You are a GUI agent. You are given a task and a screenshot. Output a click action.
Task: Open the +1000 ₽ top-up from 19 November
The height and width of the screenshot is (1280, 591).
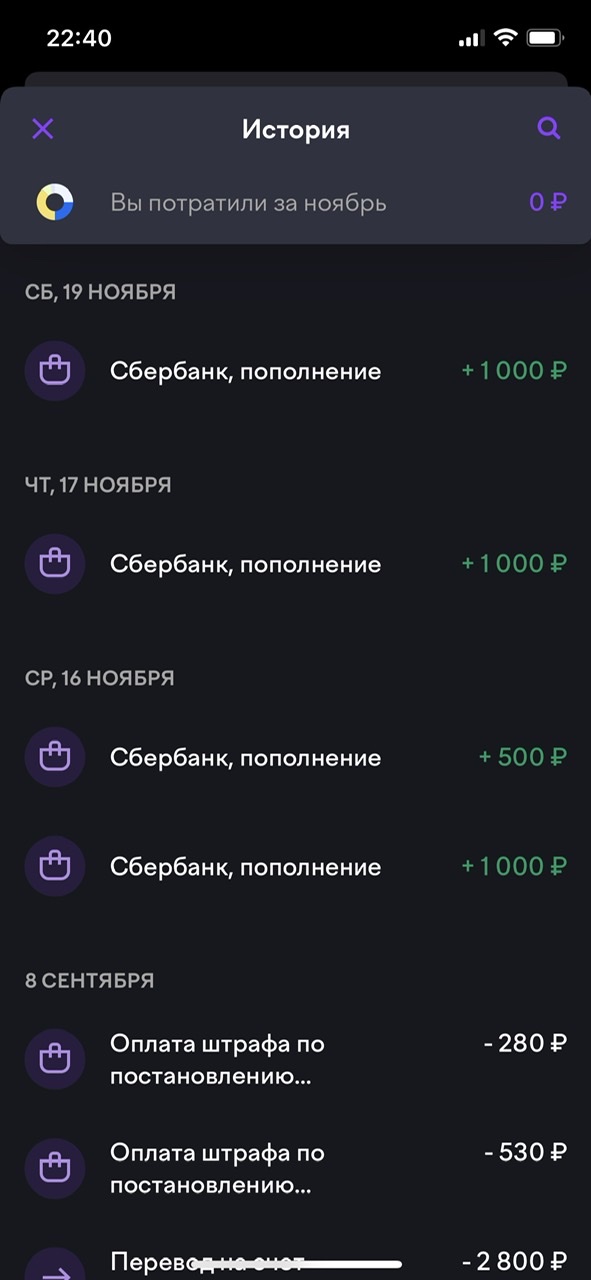click(296, 370)
